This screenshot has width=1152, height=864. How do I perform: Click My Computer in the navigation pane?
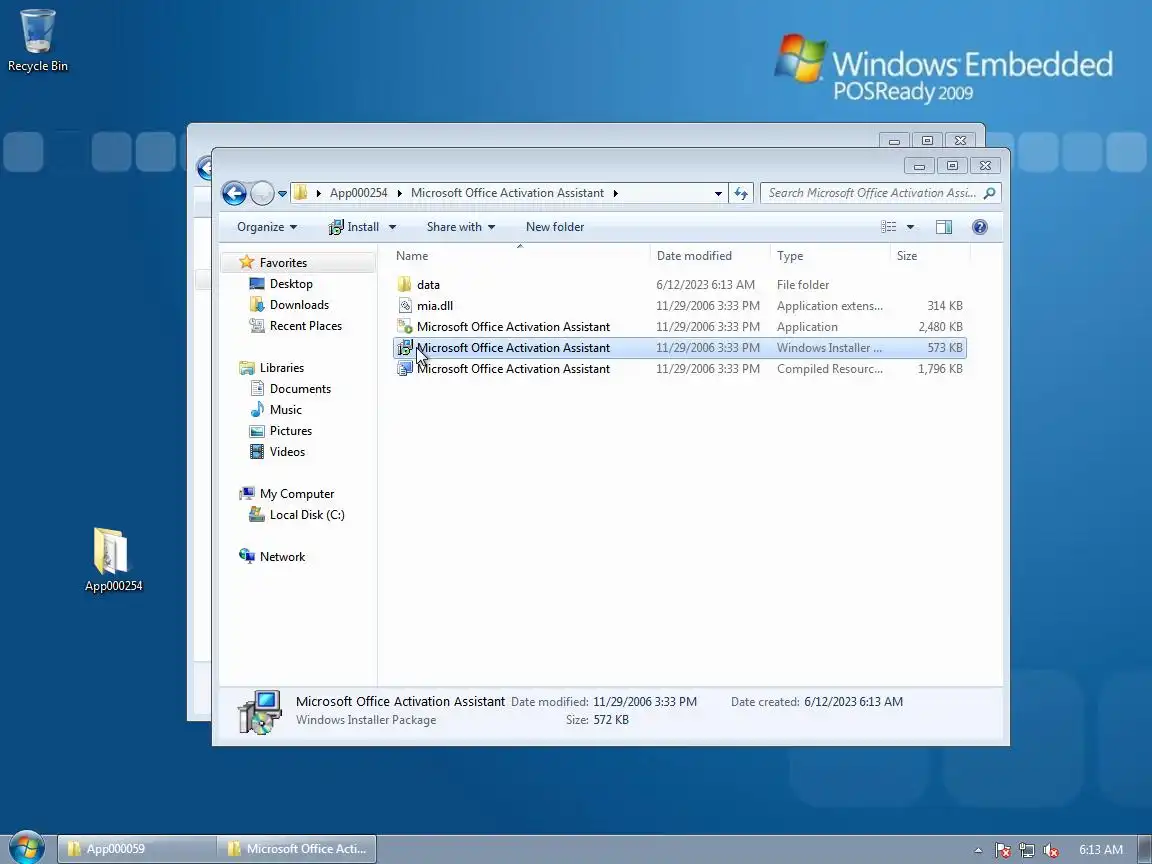tap(297, 494)
